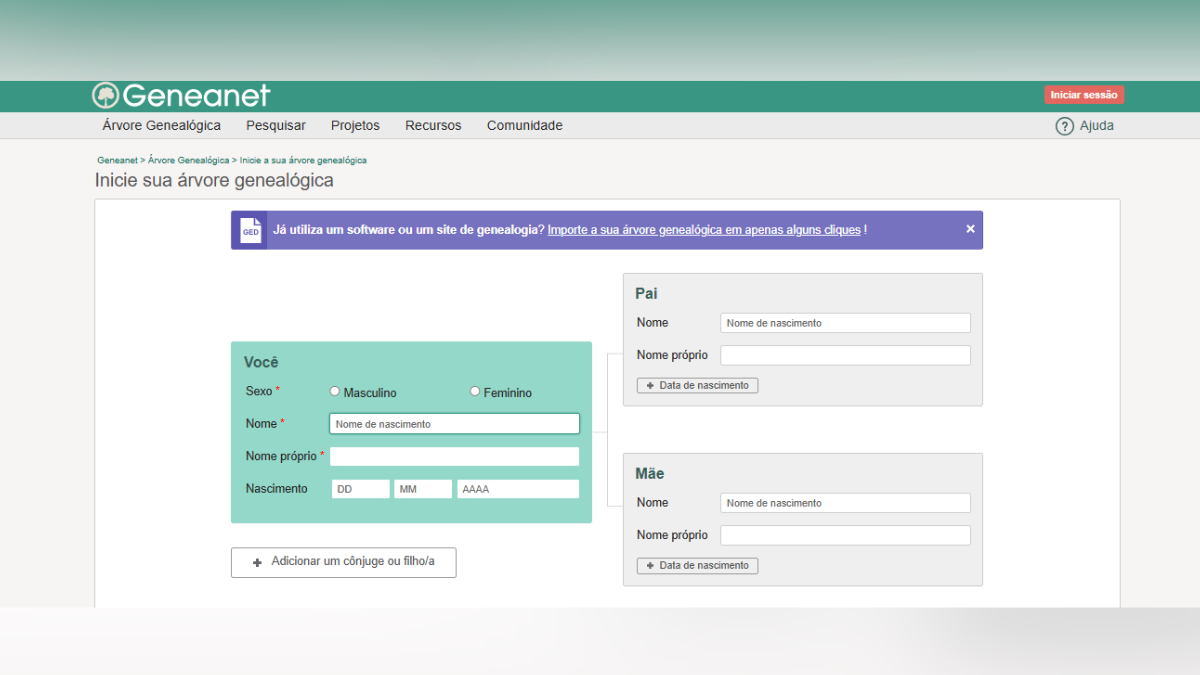Click the Geneanet tree logo icon
This screenshot has width=1200, height=675.
105,95
